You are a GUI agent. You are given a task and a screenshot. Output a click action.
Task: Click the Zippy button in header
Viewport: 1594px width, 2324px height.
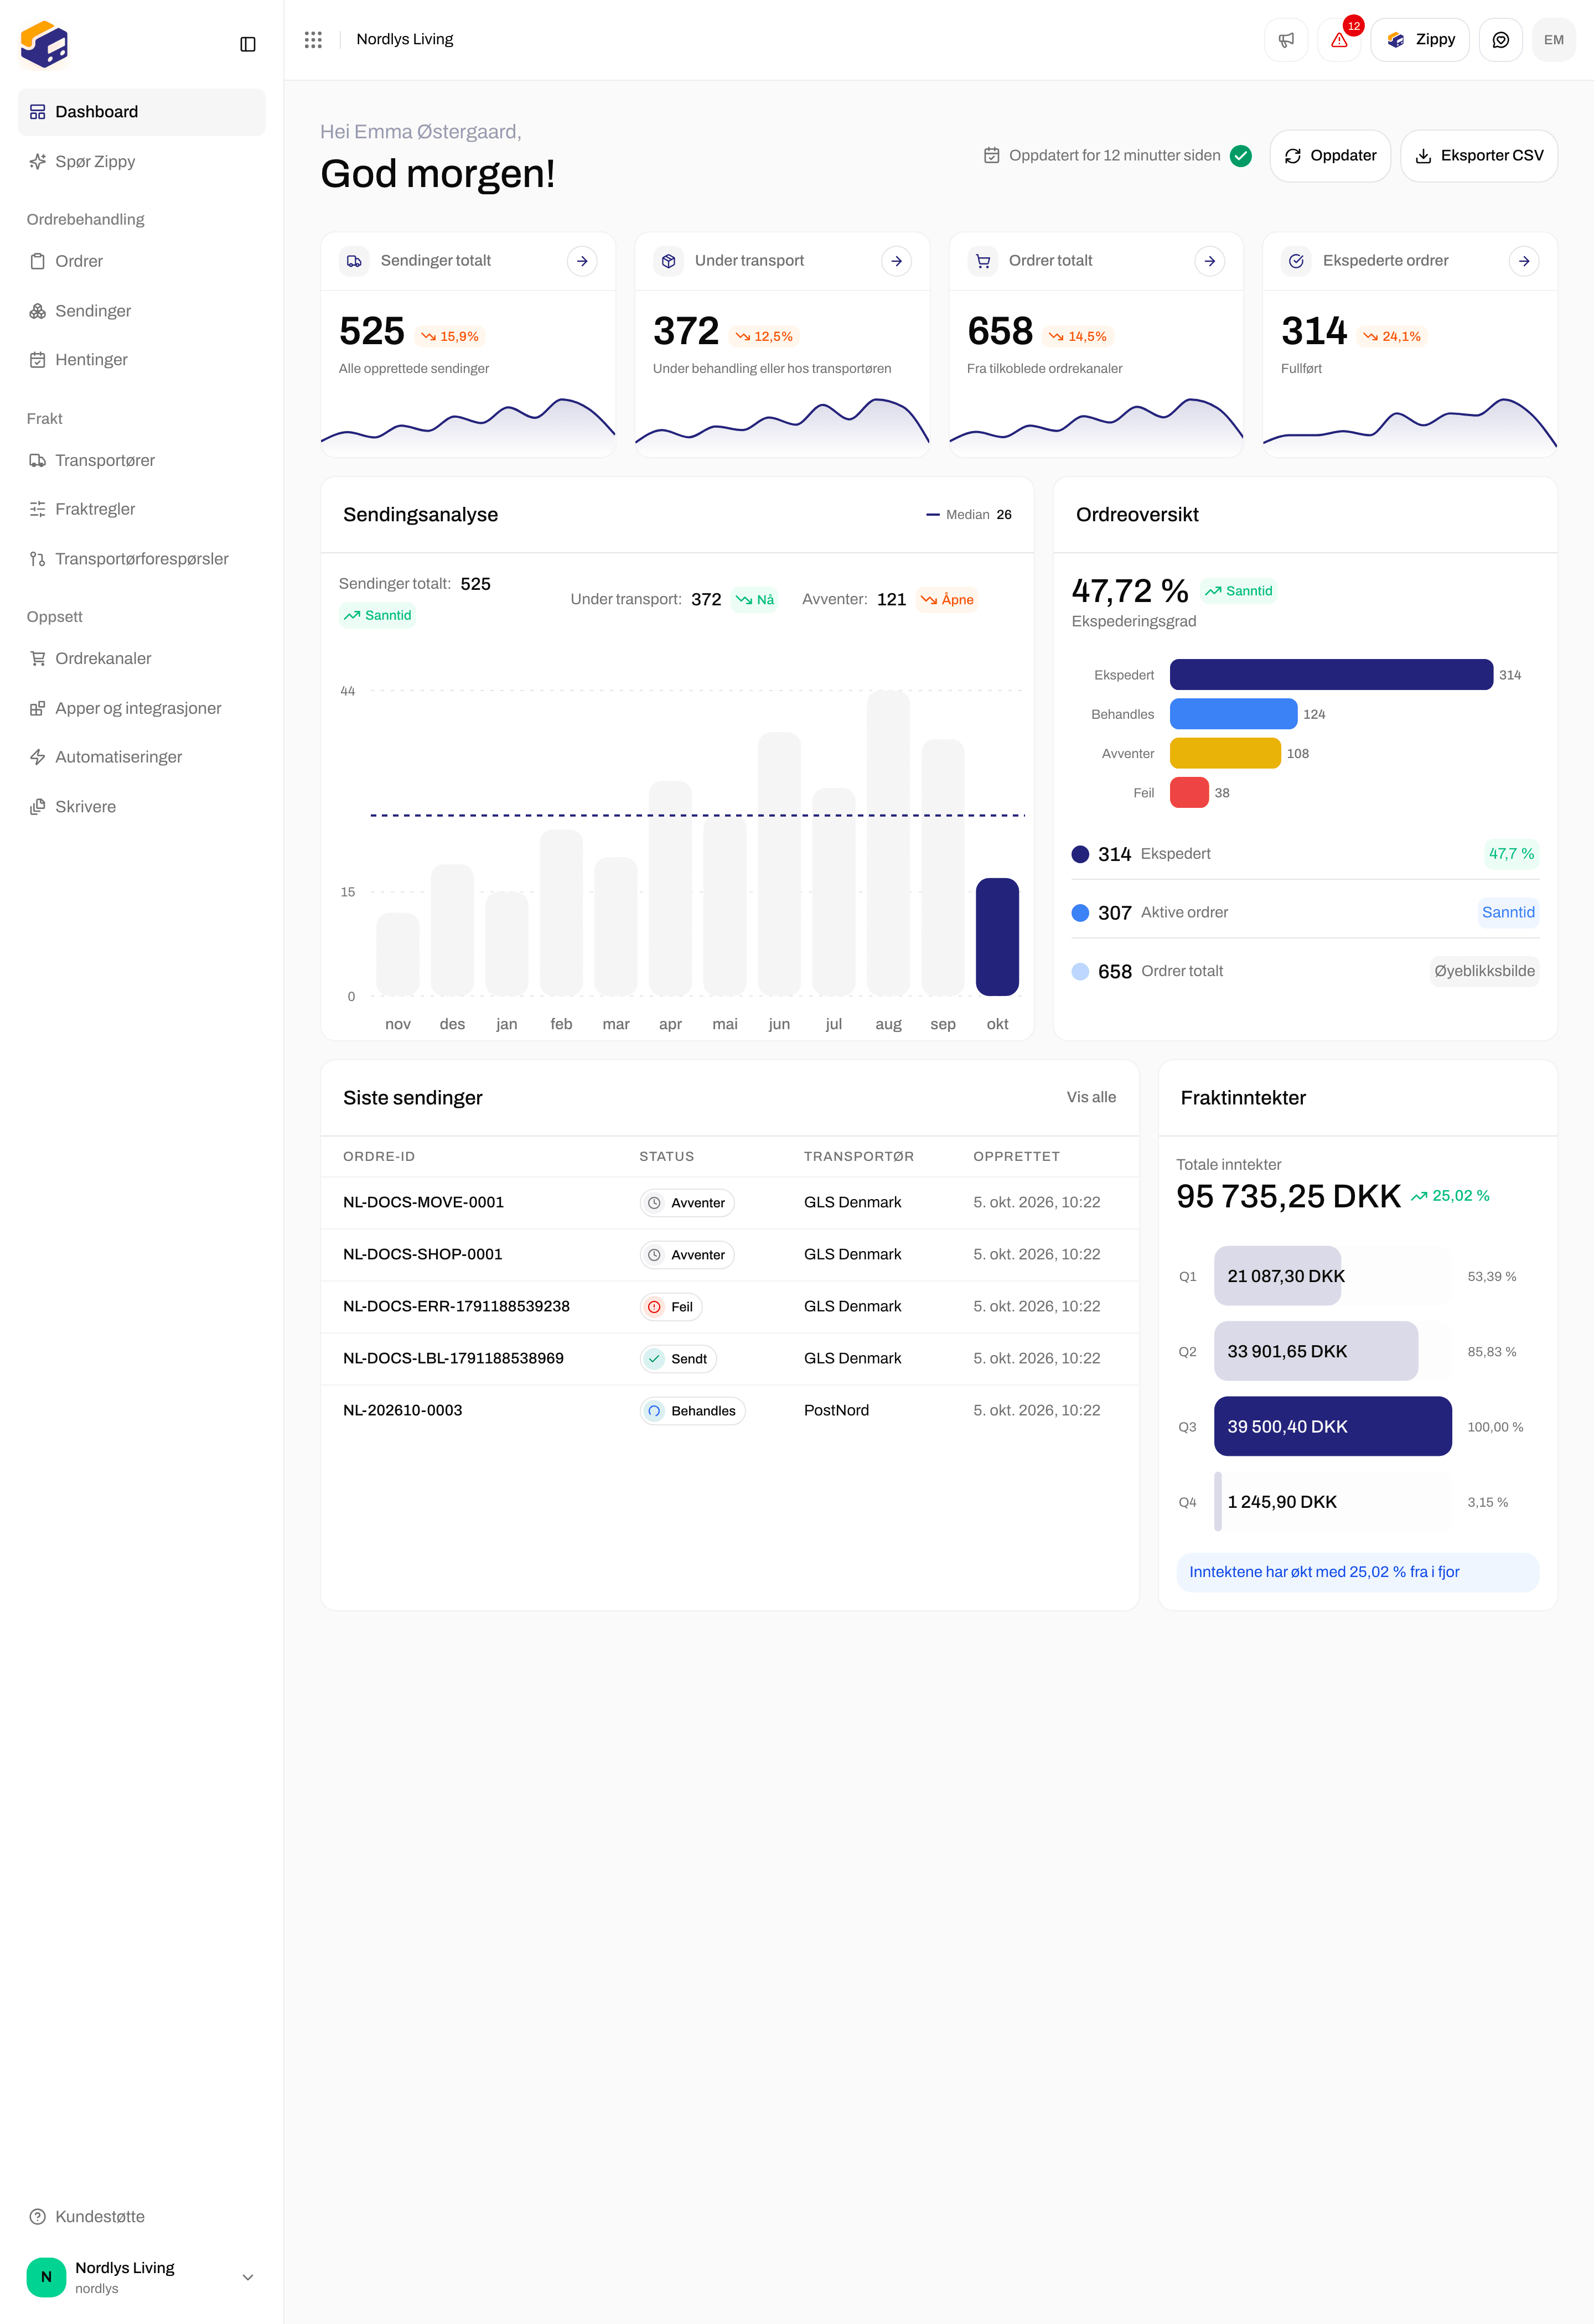[x=1420, y=40]
